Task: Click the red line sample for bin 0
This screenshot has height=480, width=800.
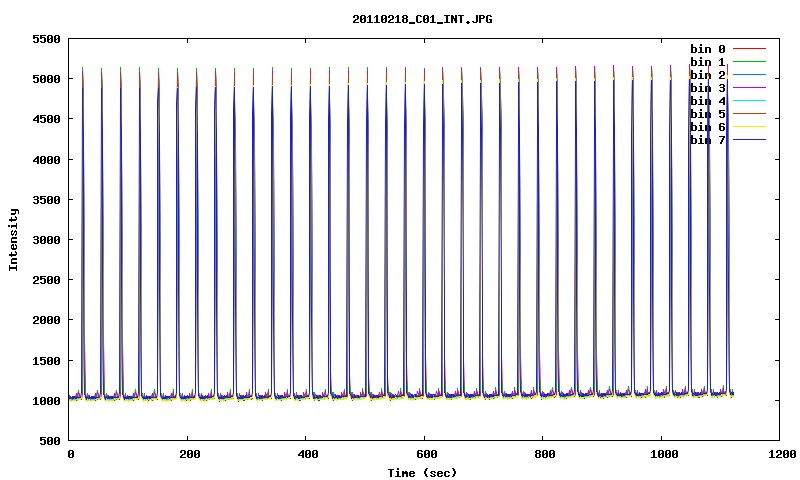Action: point(749,49)
